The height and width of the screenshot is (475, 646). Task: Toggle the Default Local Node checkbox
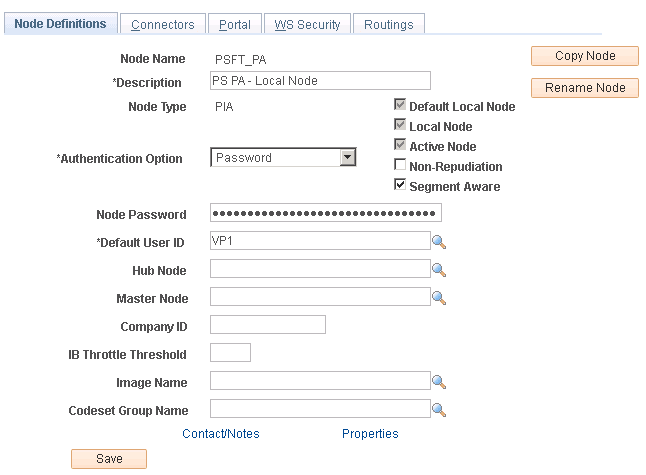pos(400,105)
